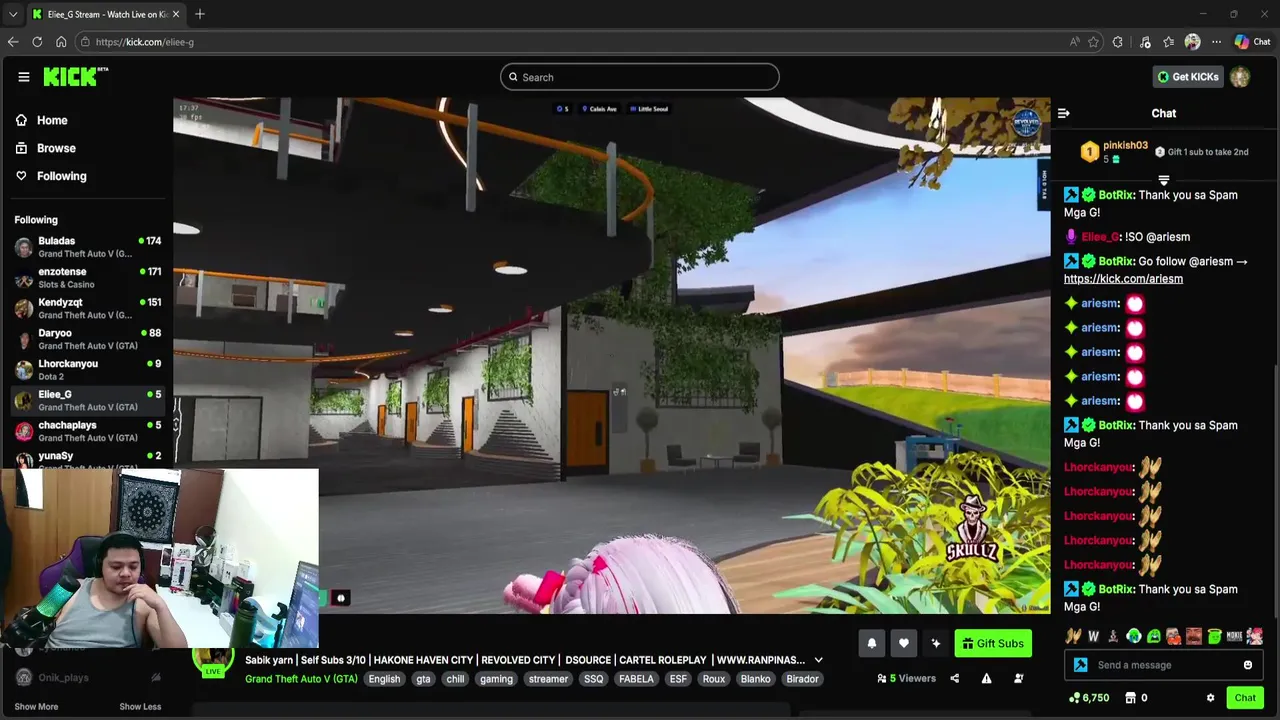This screenshot has height=720, width=1280.
Task: Open browser settings three-dot menu
Action: 1216,42
